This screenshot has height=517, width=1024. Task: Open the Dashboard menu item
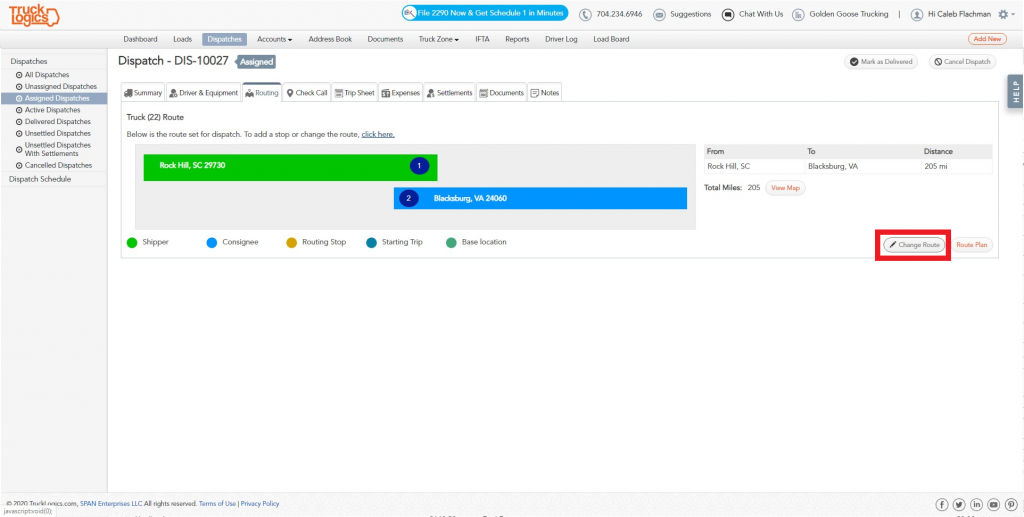[140, 39]
